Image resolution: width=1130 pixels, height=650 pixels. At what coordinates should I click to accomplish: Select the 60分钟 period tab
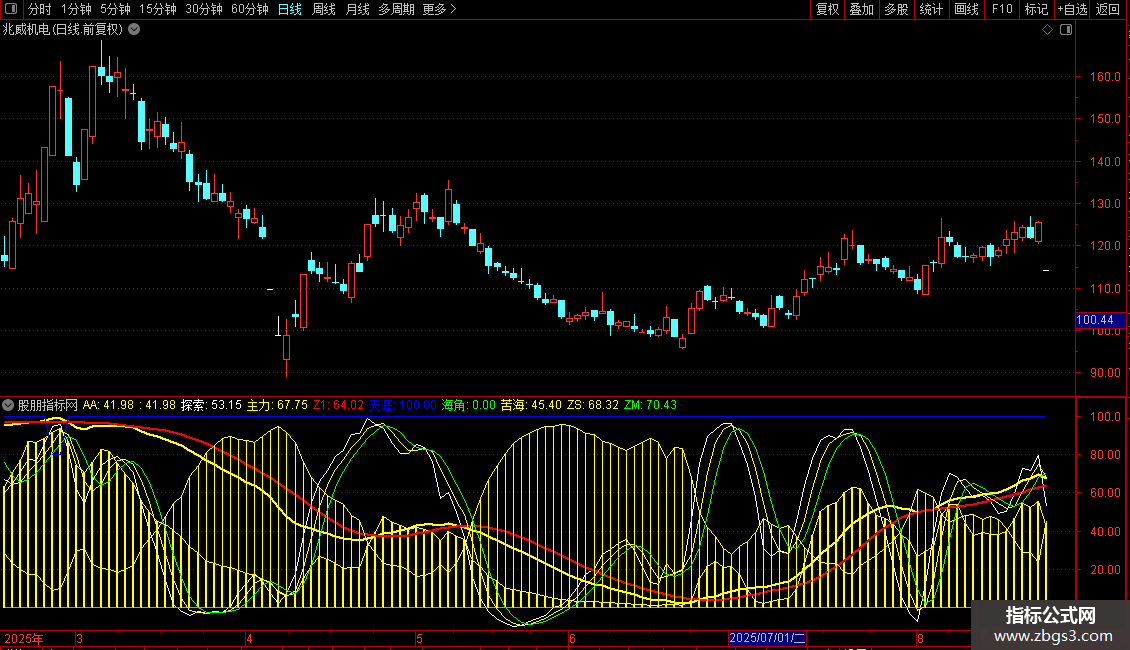(249, 9)
